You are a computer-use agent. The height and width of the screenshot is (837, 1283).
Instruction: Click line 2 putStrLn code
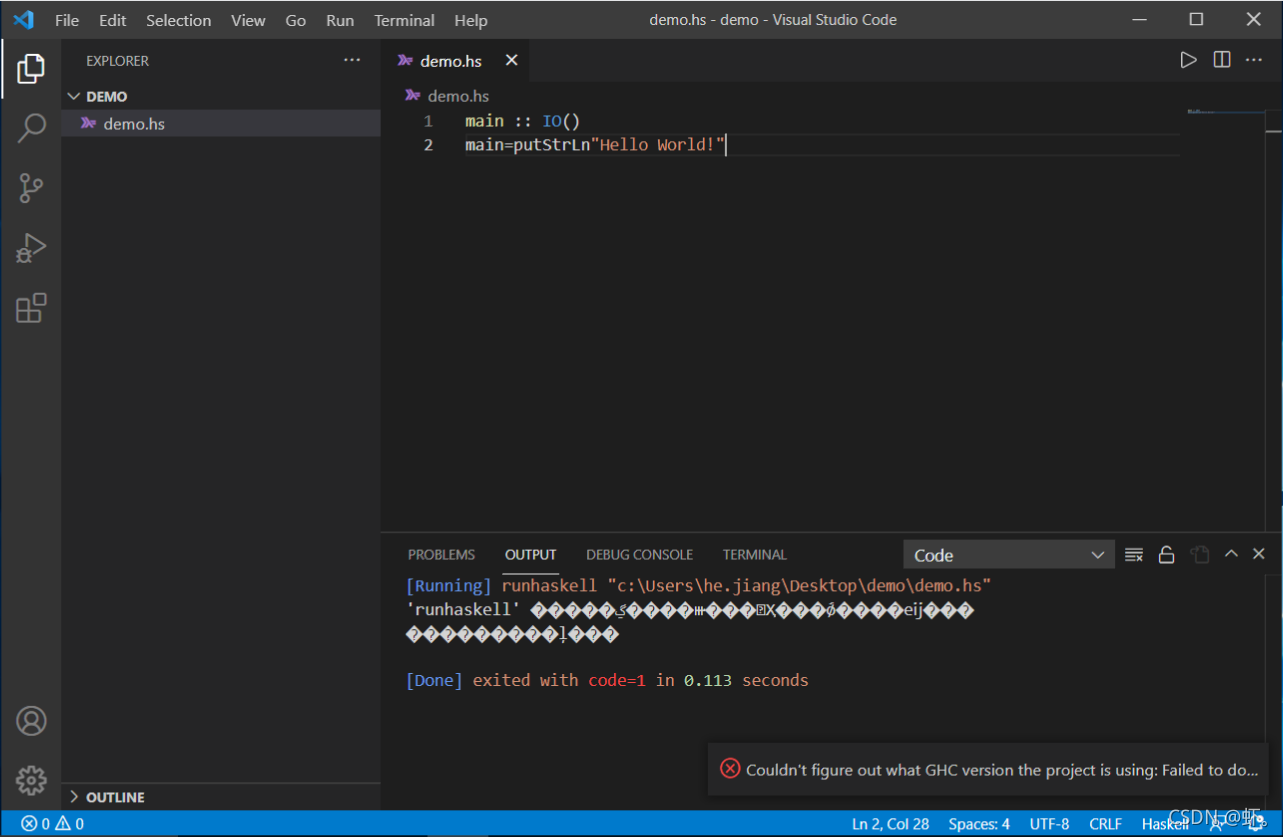tap(595, 145)
